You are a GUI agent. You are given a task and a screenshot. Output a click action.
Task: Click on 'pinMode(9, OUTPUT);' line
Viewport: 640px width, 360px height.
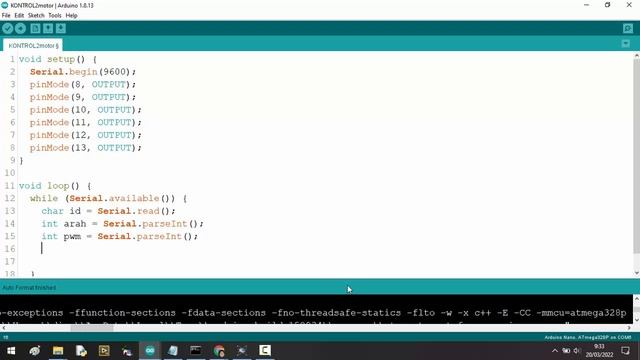click(82, 97)
